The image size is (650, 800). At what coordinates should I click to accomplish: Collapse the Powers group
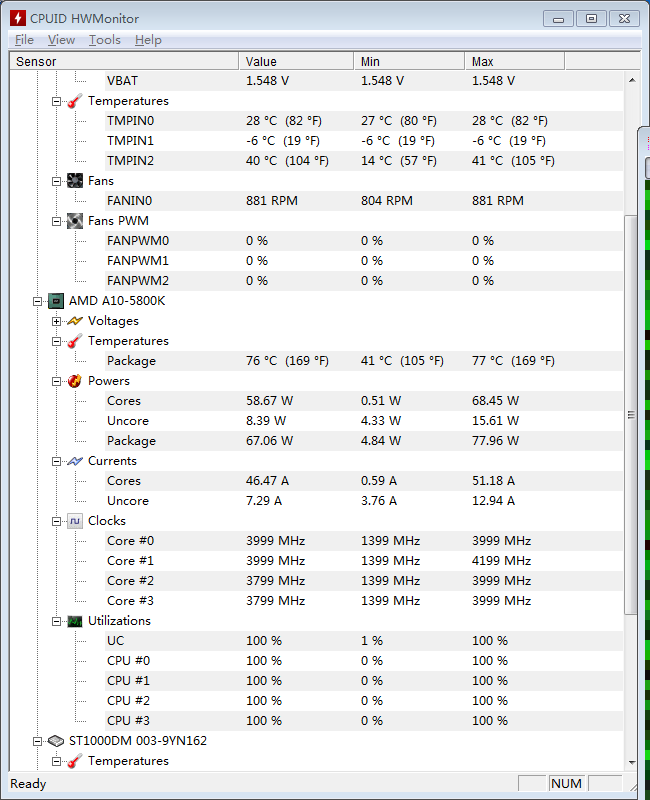pos(56,381)
